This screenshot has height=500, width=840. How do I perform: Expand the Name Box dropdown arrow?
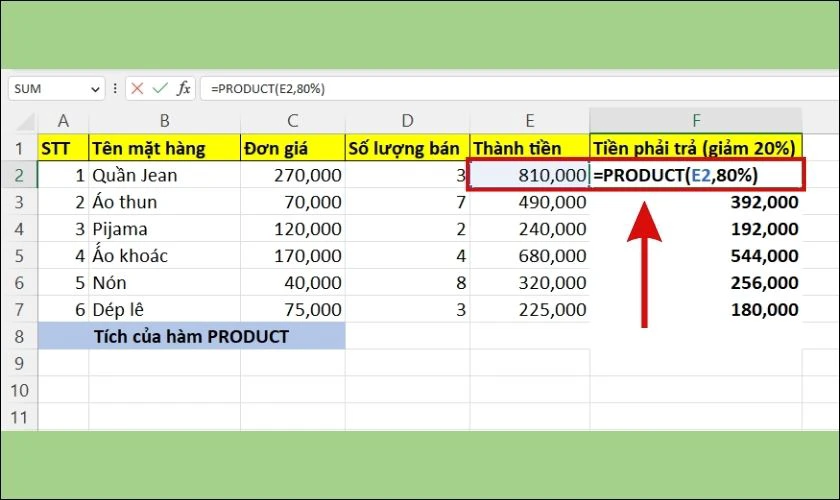(95, 89)
